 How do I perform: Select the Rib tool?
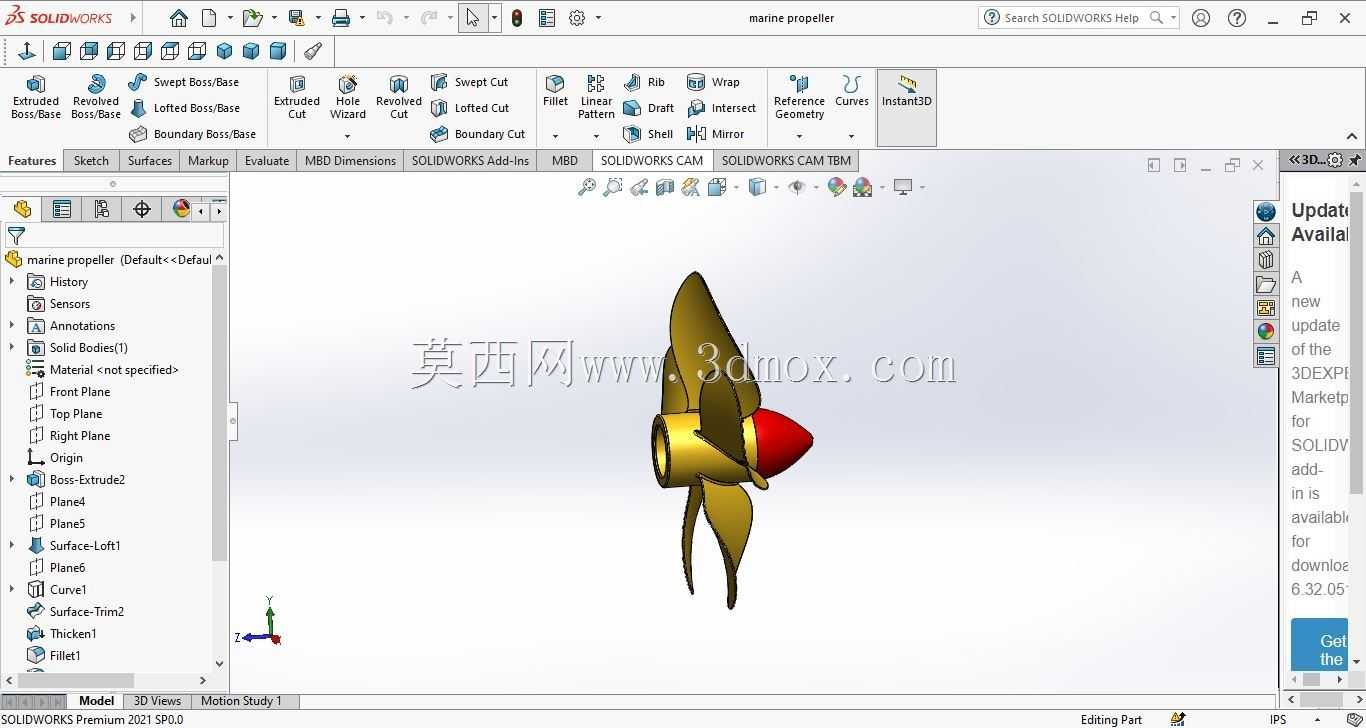(x=644, y=82)
